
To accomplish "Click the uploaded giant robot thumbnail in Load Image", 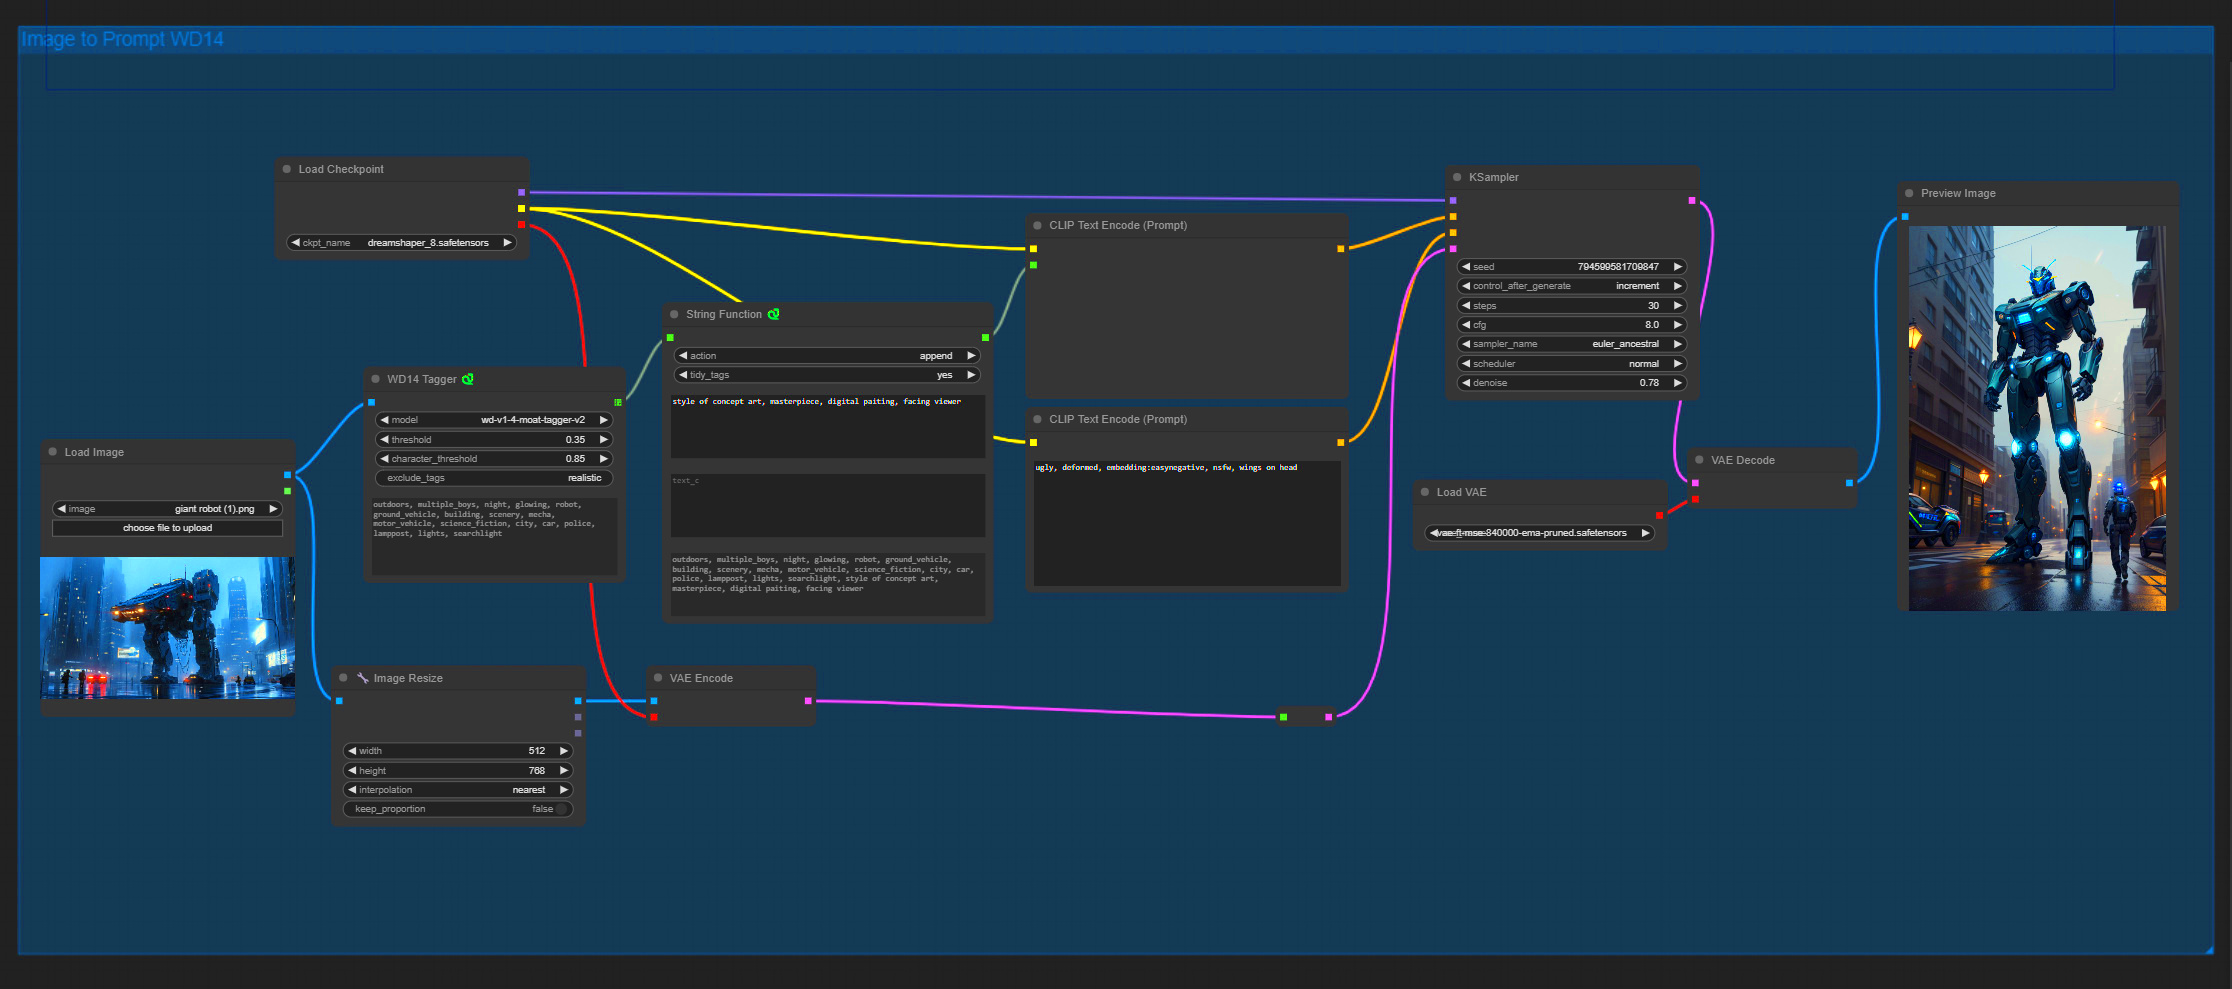I will coord(167,628).
